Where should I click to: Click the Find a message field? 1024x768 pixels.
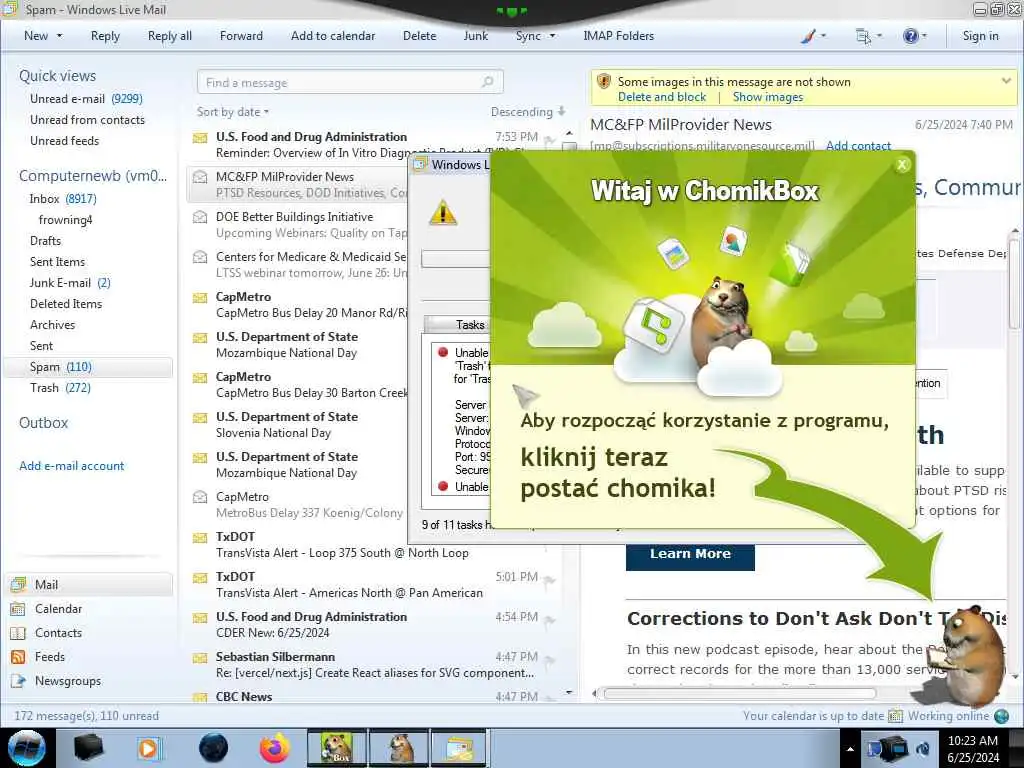point(350,82)
